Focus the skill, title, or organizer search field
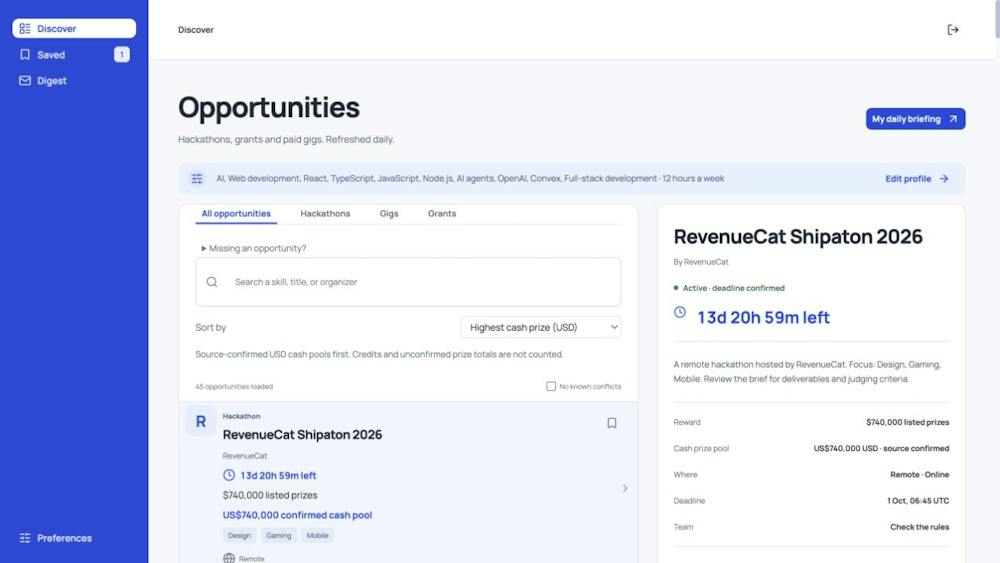This screenshot has width=1000, height=563. [x=408, y=282]
